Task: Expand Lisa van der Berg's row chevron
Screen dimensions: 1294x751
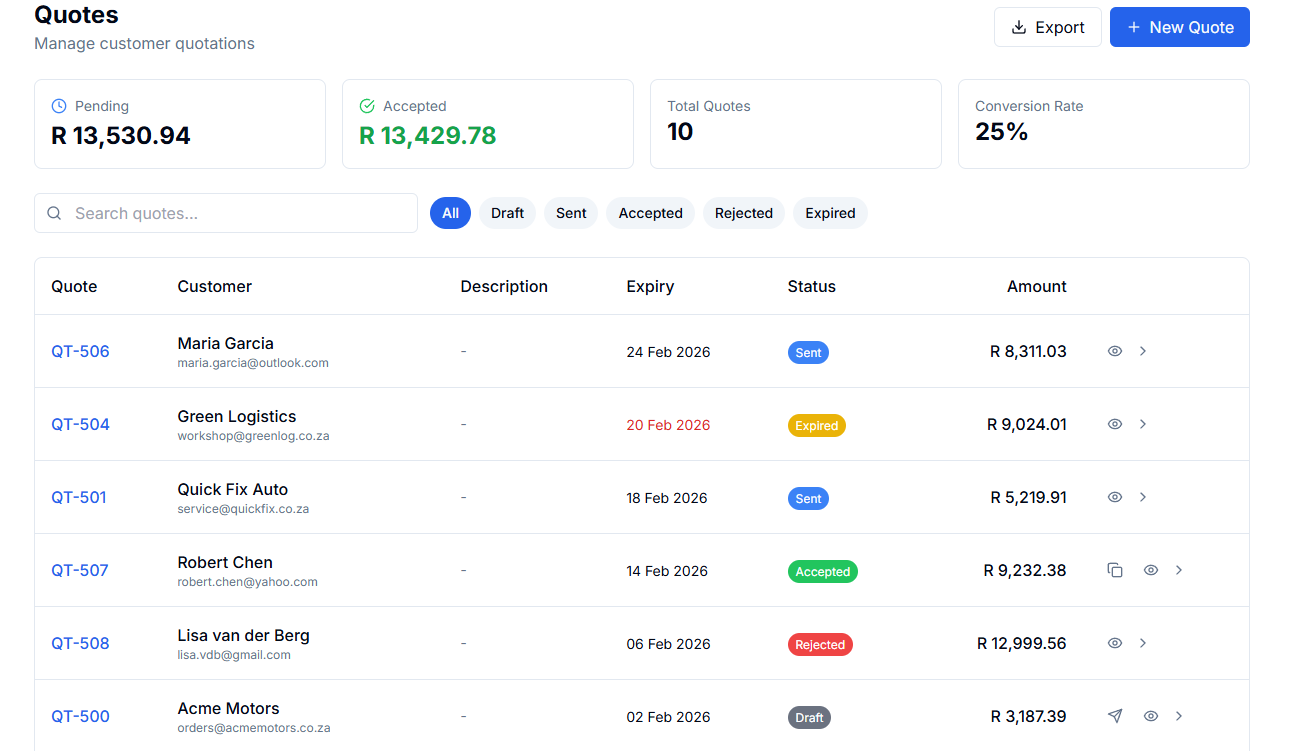Action: click(x=1143, y=643)
